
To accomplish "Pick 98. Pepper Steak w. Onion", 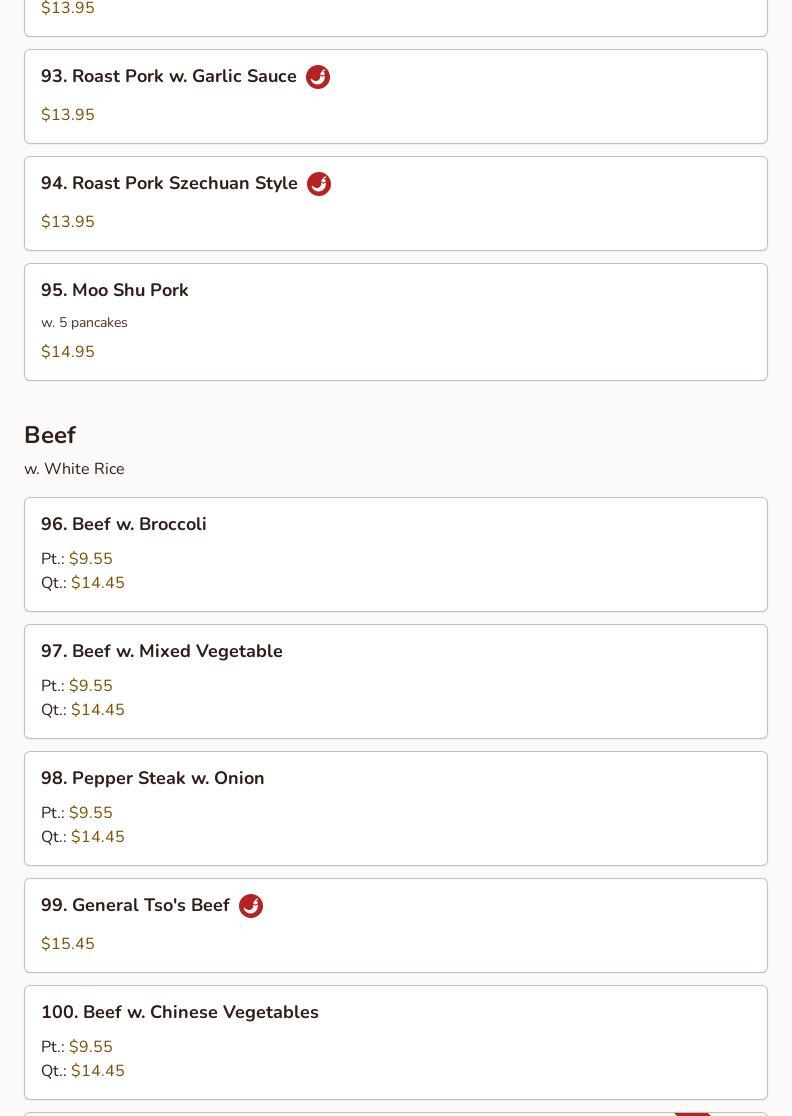I will pos(396,809).
